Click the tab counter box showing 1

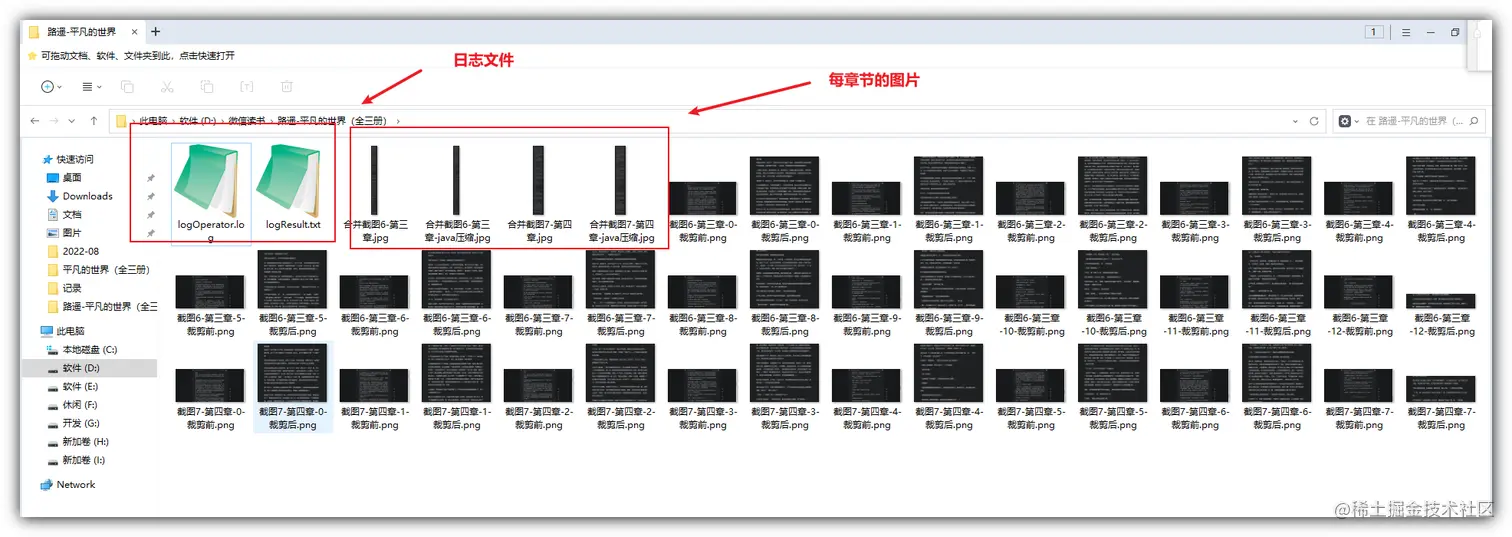[1375, 32]
